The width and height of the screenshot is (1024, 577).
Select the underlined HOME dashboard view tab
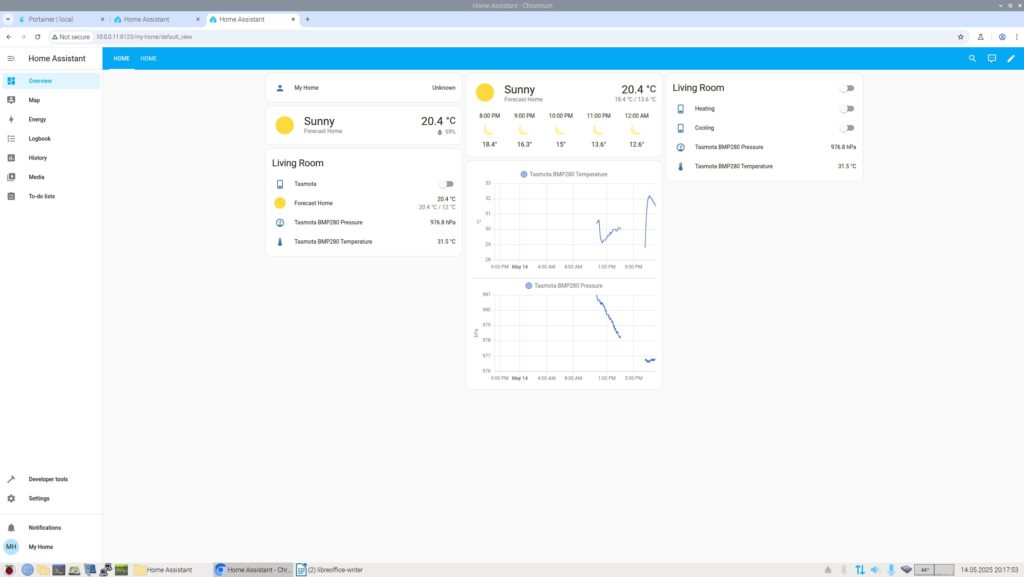click(x=121, y=59)
